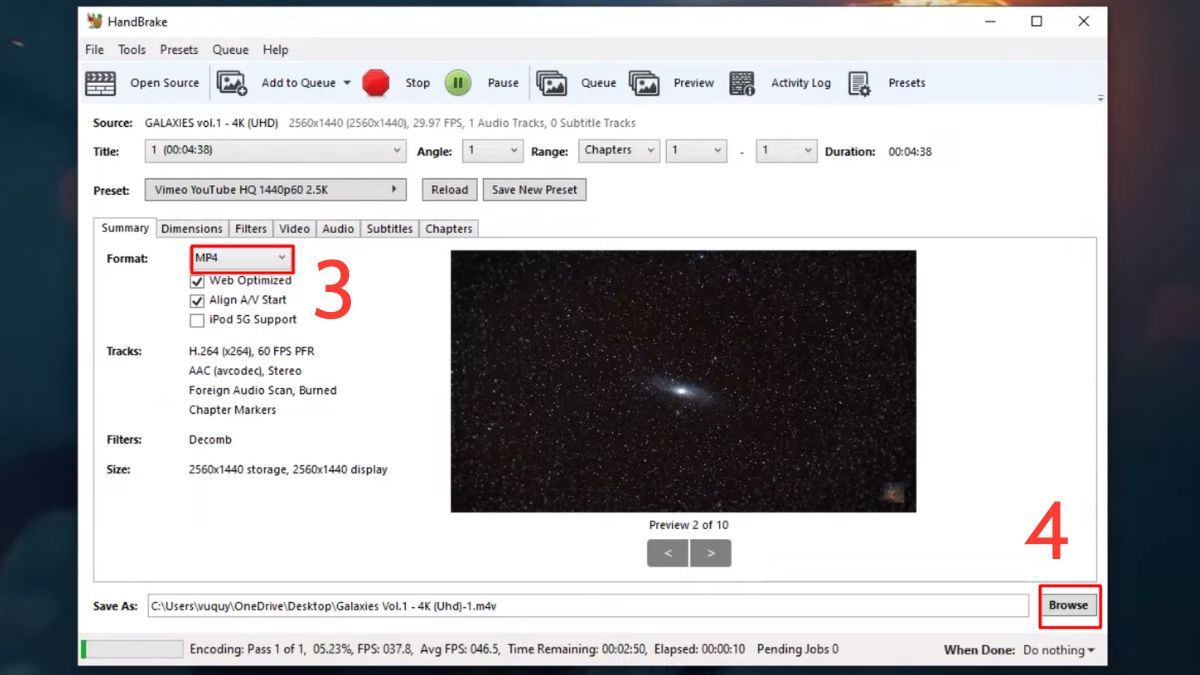The height and width of the screenshot is (675, 1200).
Task: Disable the Align A/V Start checkbox
Action: (x=197, y=301)
